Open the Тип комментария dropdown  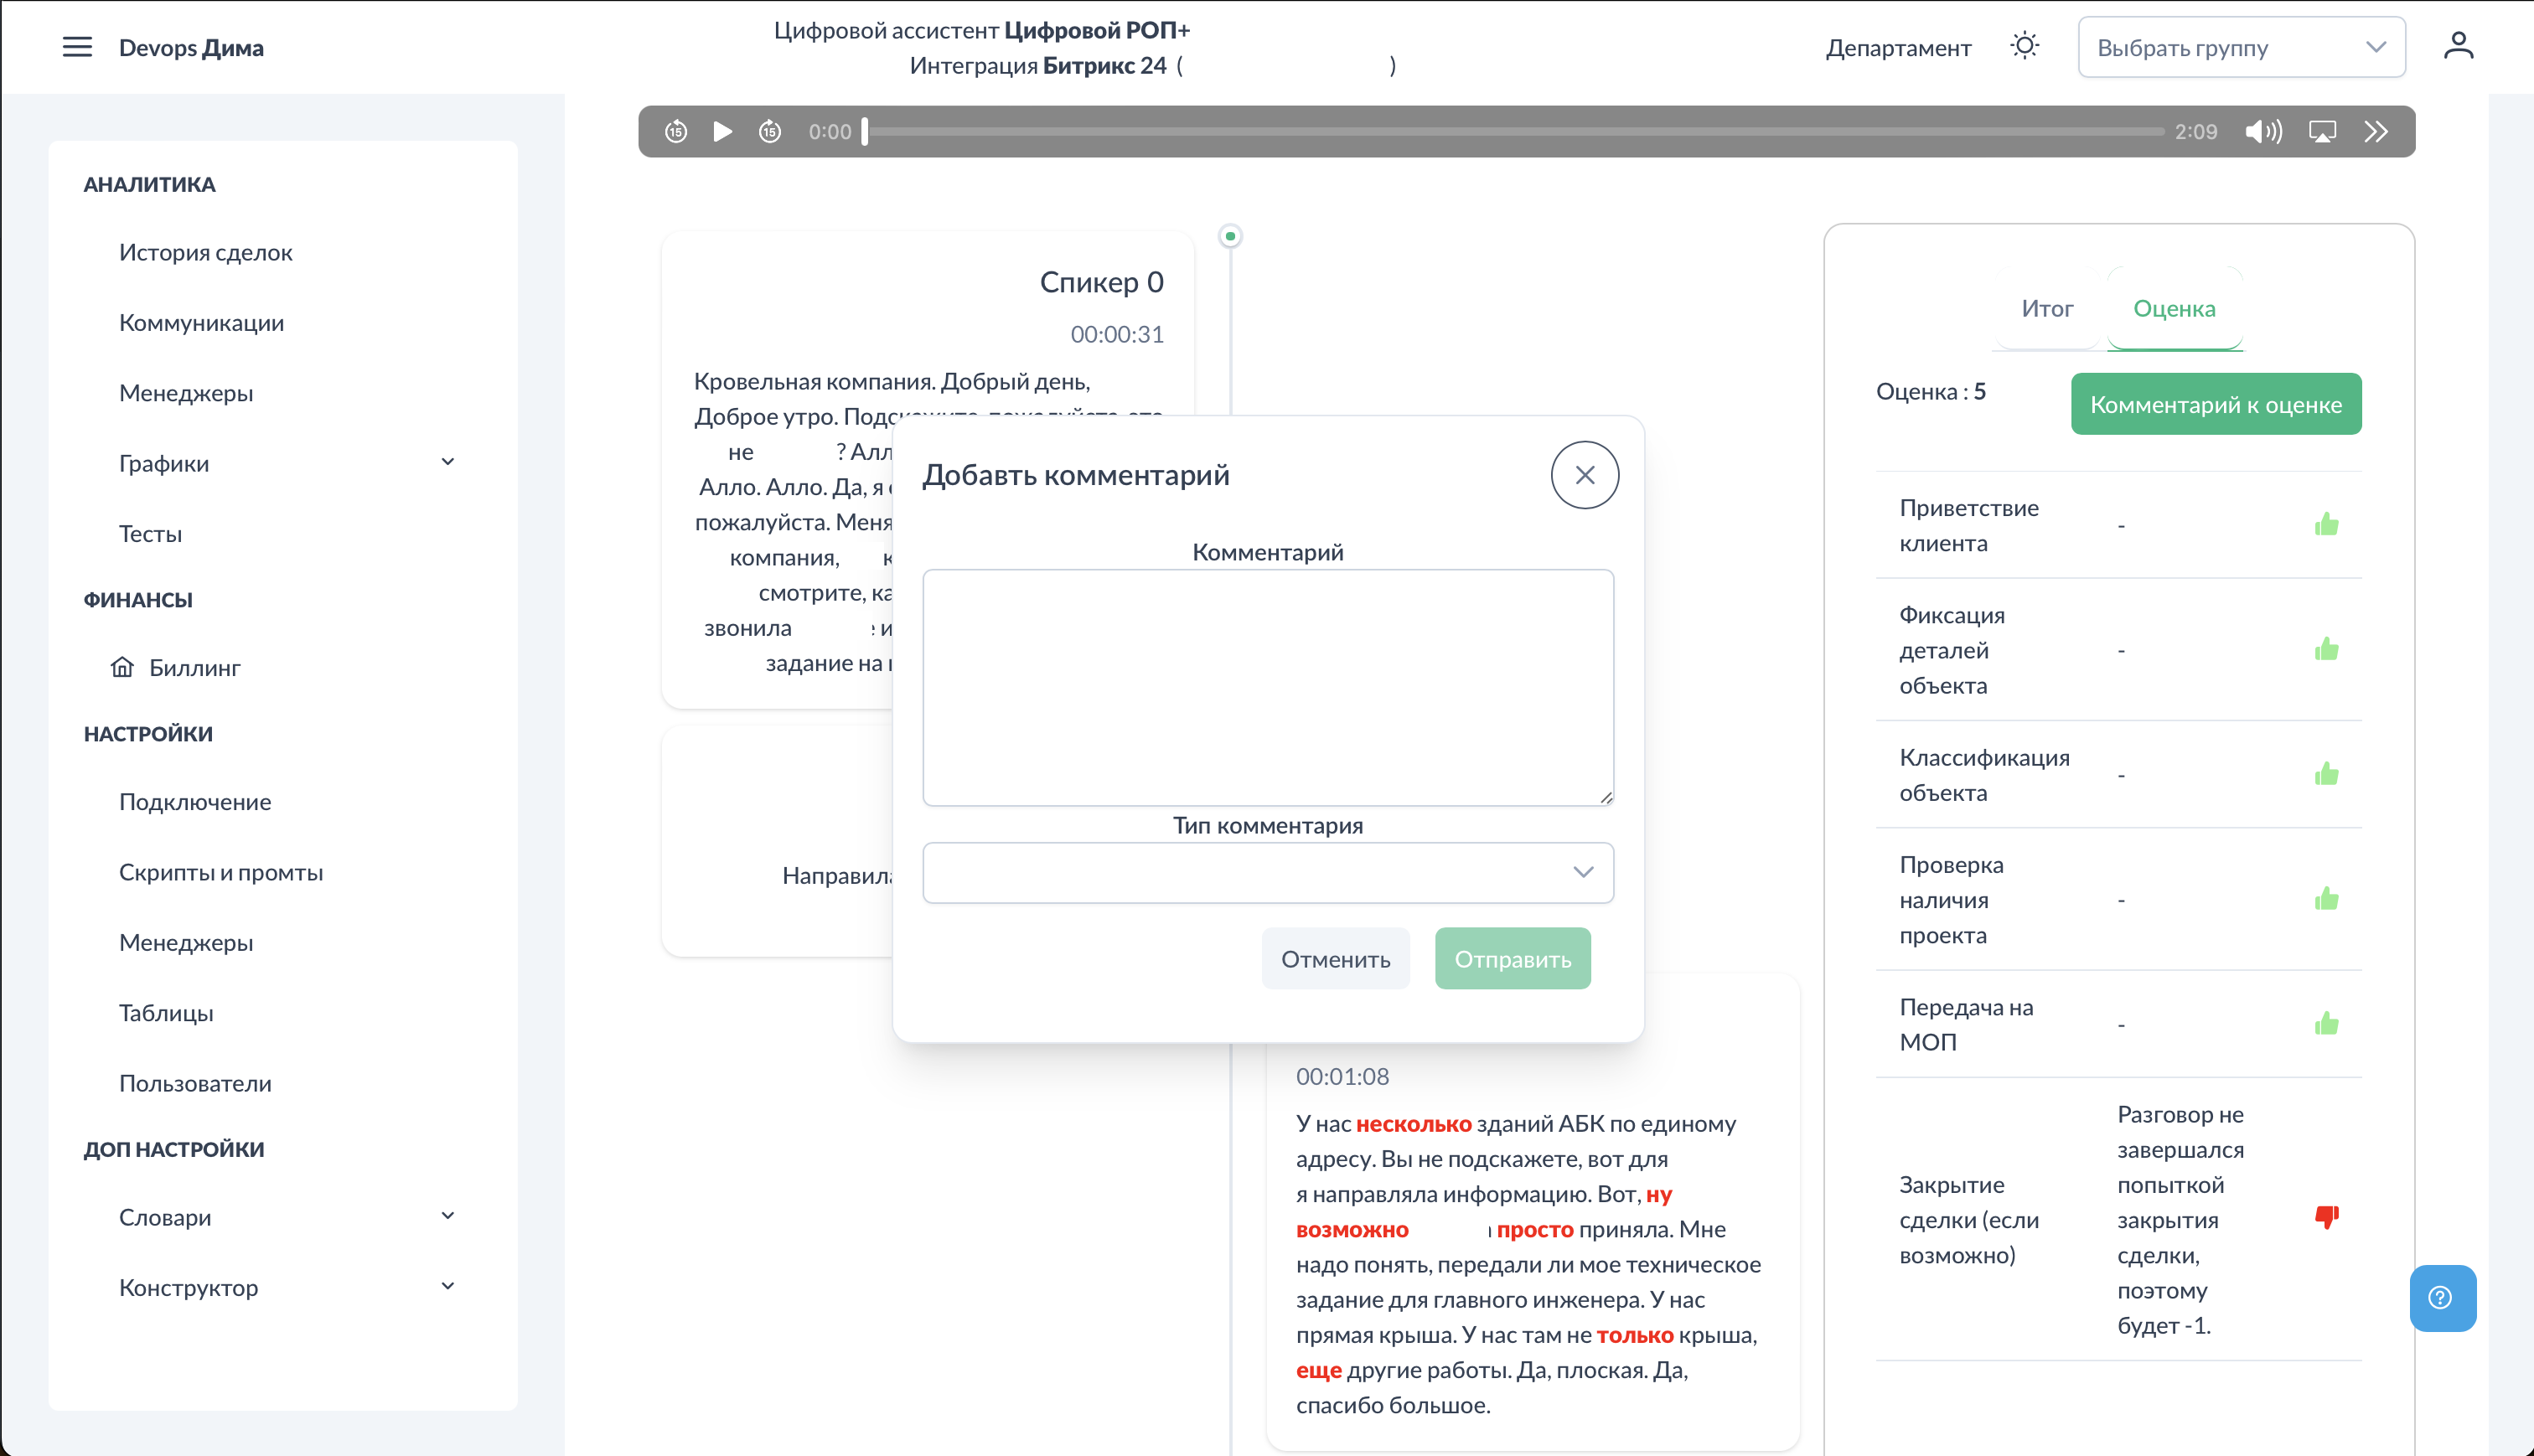click(x=1267, y=872)
